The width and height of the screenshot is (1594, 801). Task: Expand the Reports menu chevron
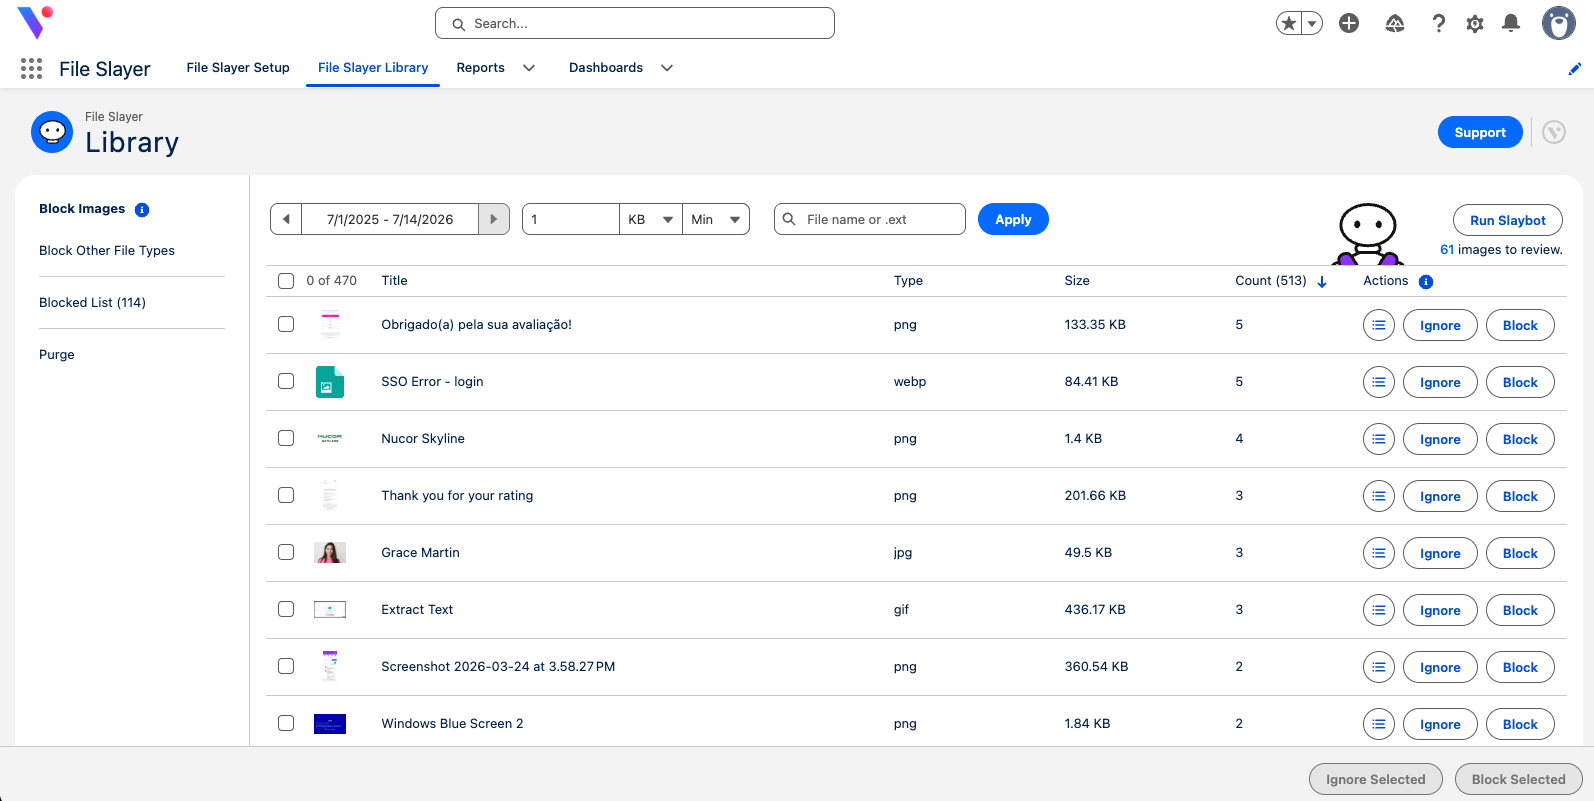tap(529, 68)
